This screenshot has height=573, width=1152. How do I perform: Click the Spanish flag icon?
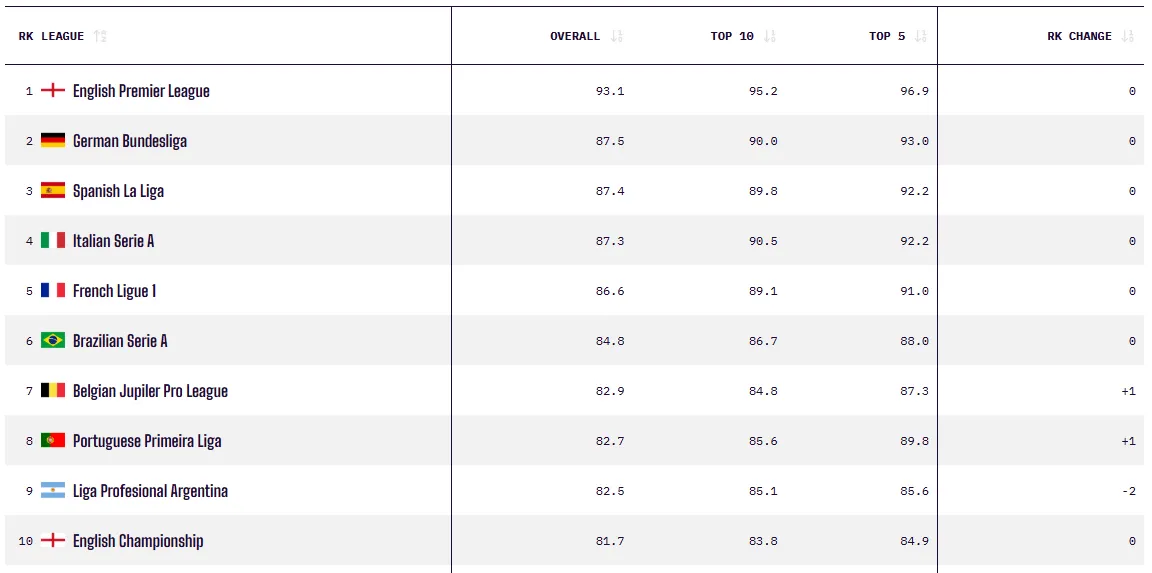pyautogui.click(x=53, y=190)
